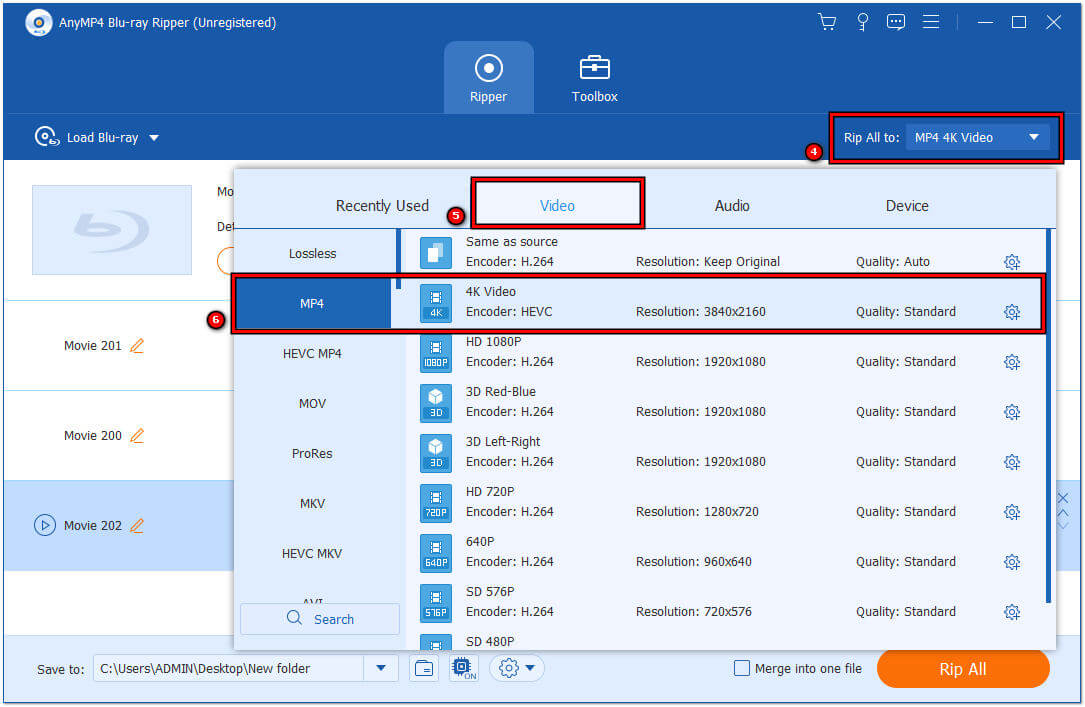Choose the HEVC MKV format category

313,553
